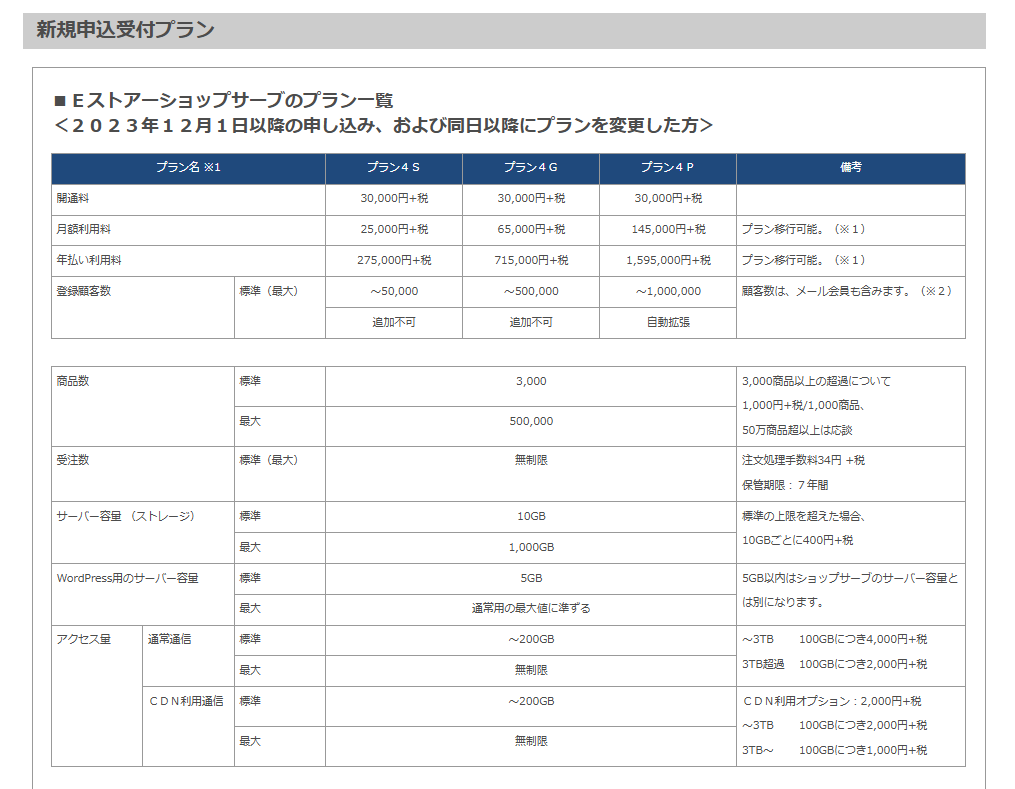Click the 3,000 standard product count
The width and height of the screenshot is (1015, 789).
click(x=531, y=381)
